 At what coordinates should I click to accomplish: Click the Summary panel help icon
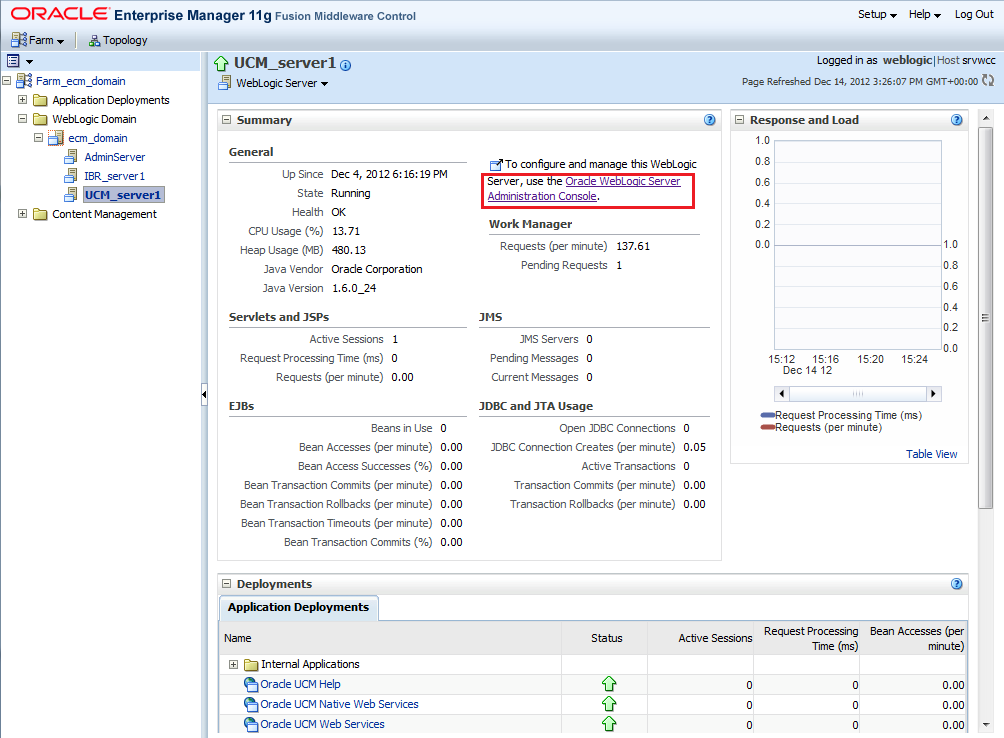point(710,119)
